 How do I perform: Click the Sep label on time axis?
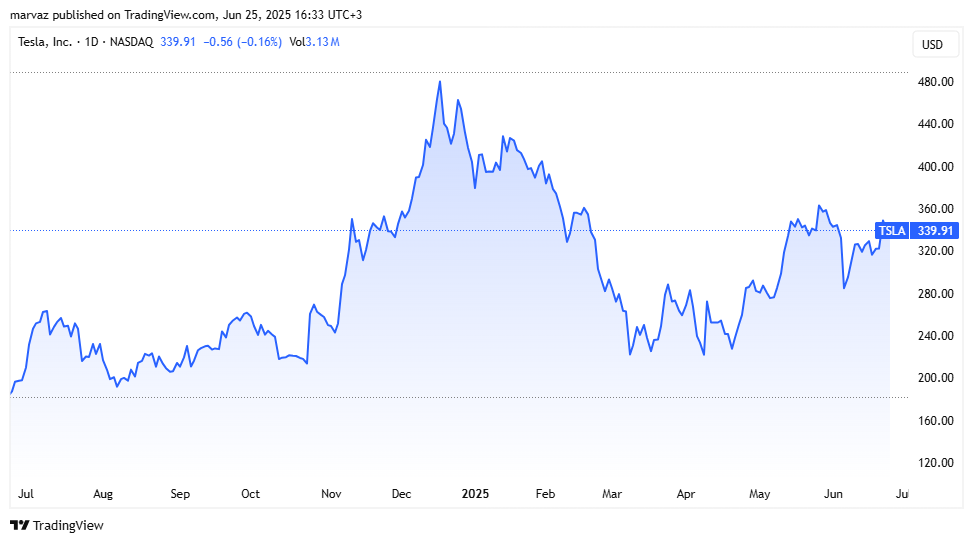point(180,494)
